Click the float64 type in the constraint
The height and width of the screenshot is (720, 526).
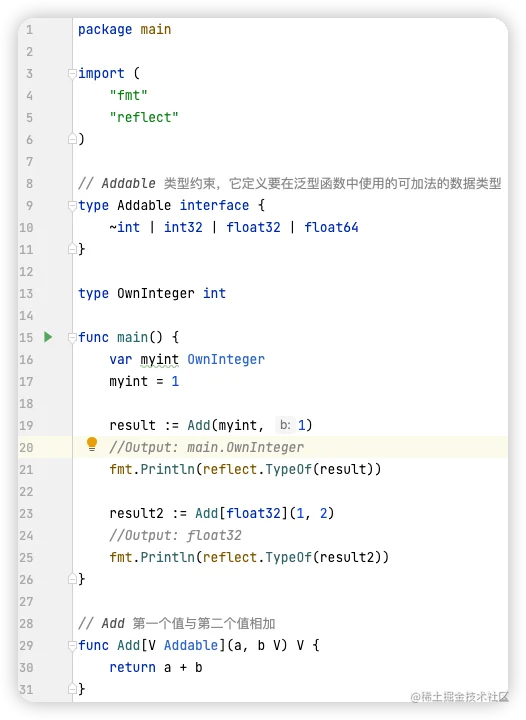click(331, 227)
